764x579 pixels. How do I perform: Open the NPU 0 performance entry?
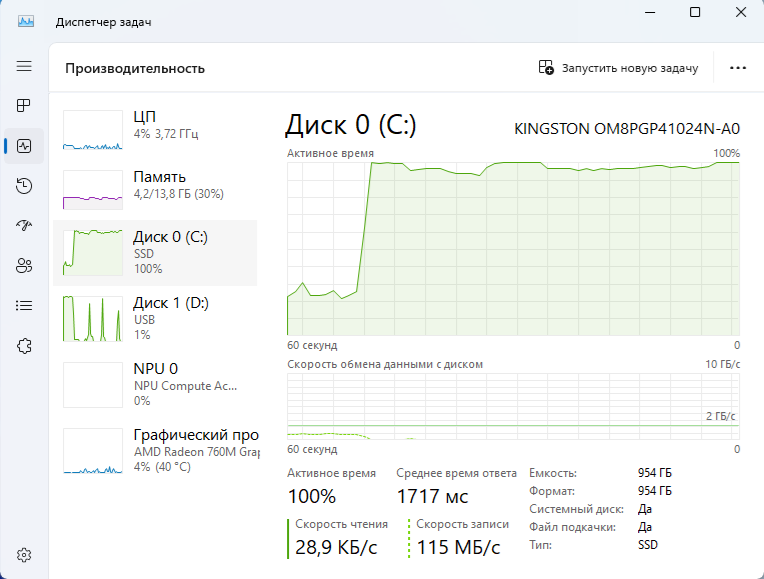[155, 384]
